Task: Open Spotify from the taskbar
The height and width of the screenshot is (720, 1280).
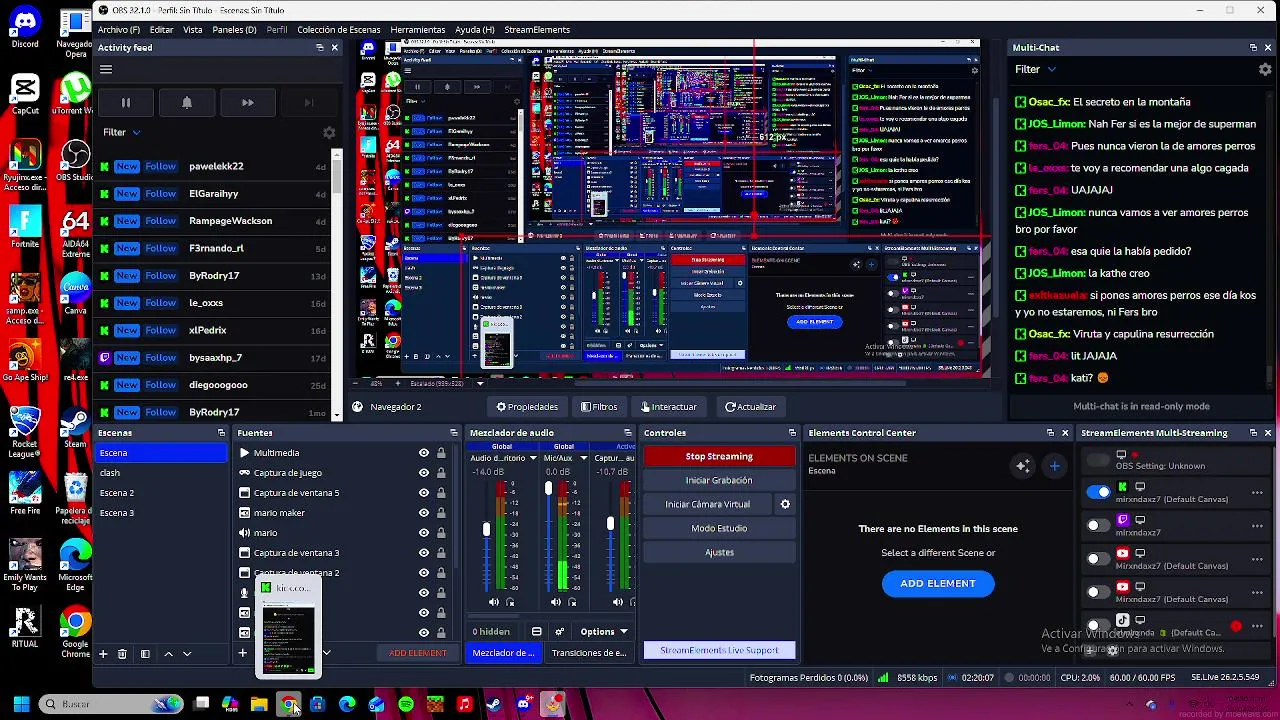Action: (406, 705)
